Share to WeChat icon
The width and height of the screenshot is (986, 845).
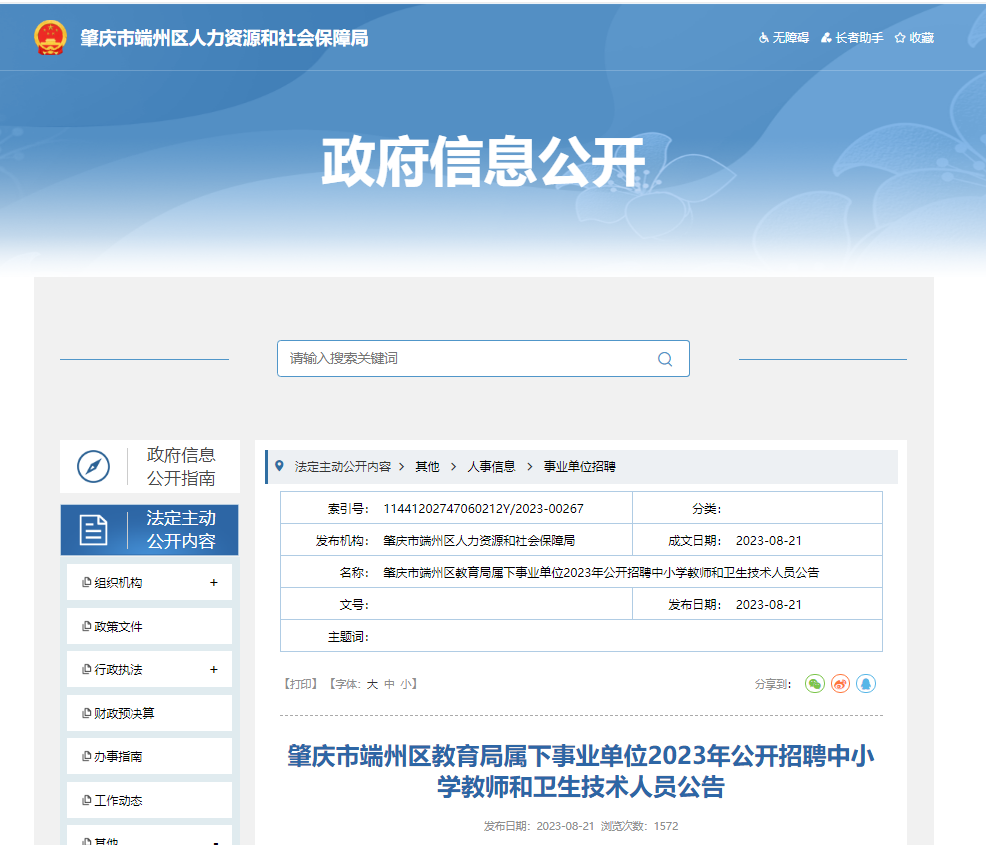pos(815,684)
